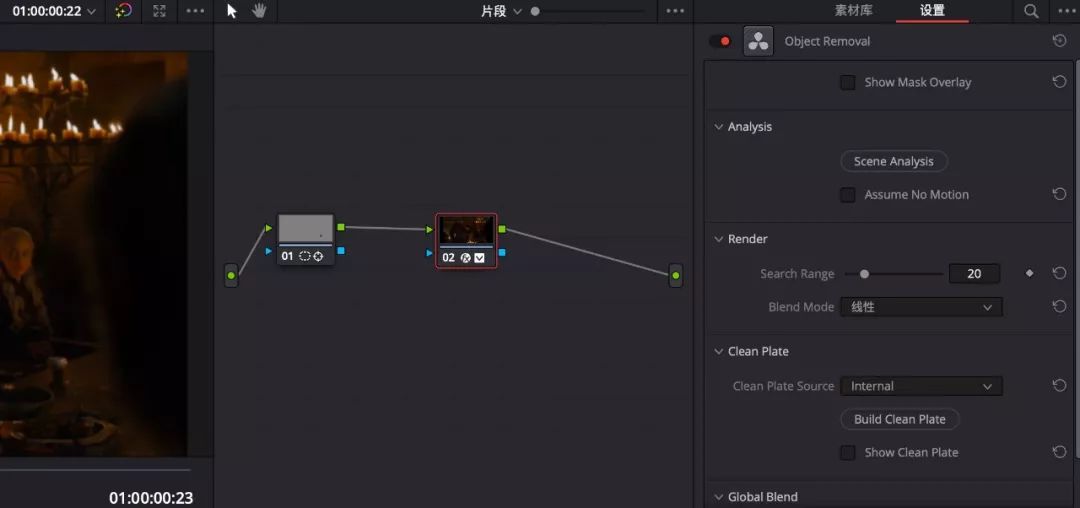Toggle the Object Removal effect enable switch
This screenshot has height=508, width=1080.
pyautogui.click(x=720, y=41)
